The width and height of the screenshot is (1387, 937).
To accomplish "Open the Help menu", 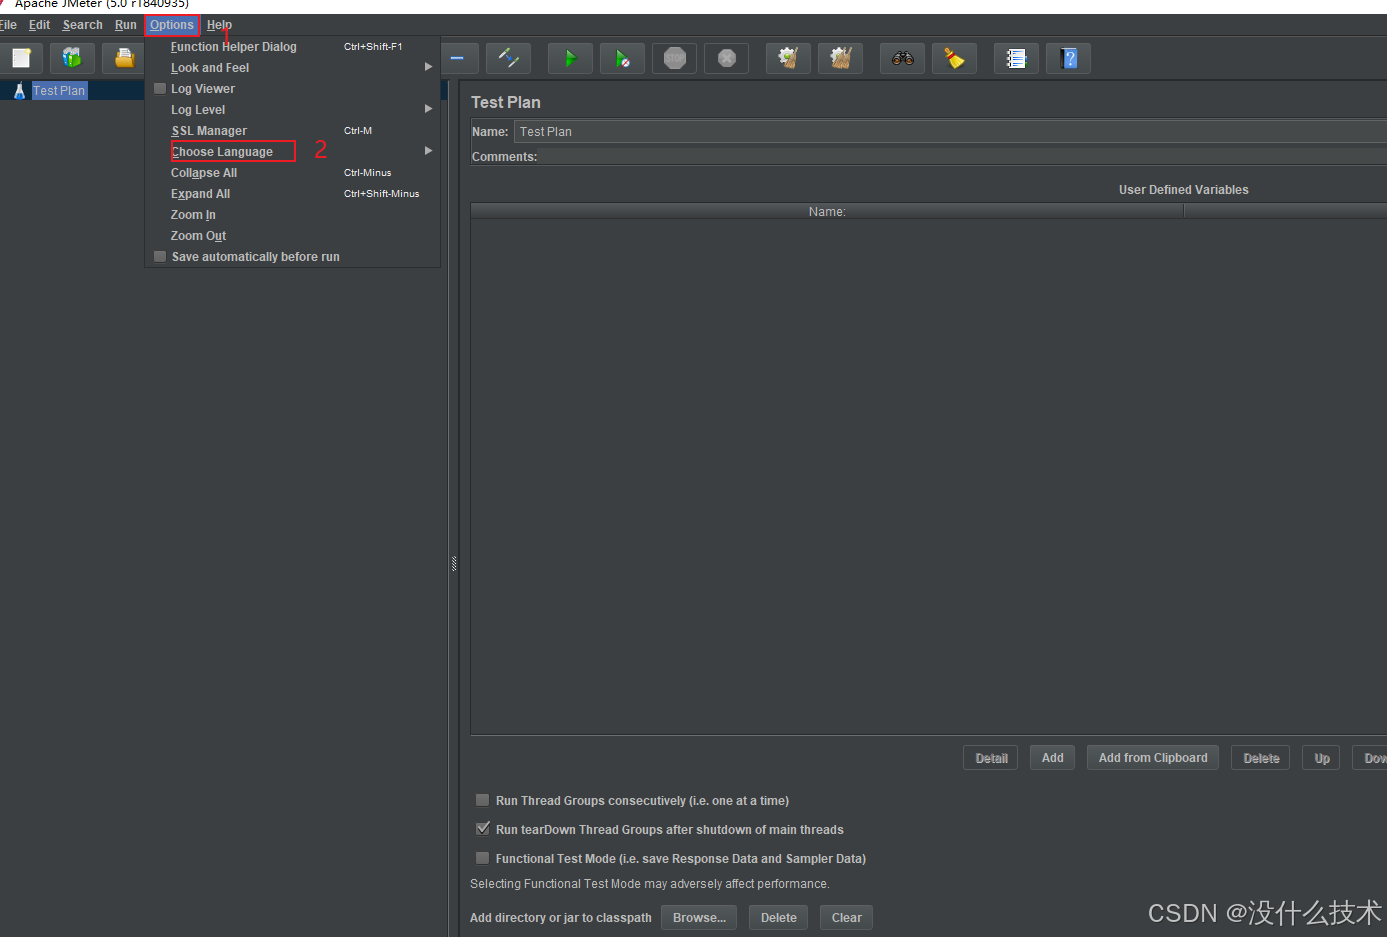I will 219,25.
